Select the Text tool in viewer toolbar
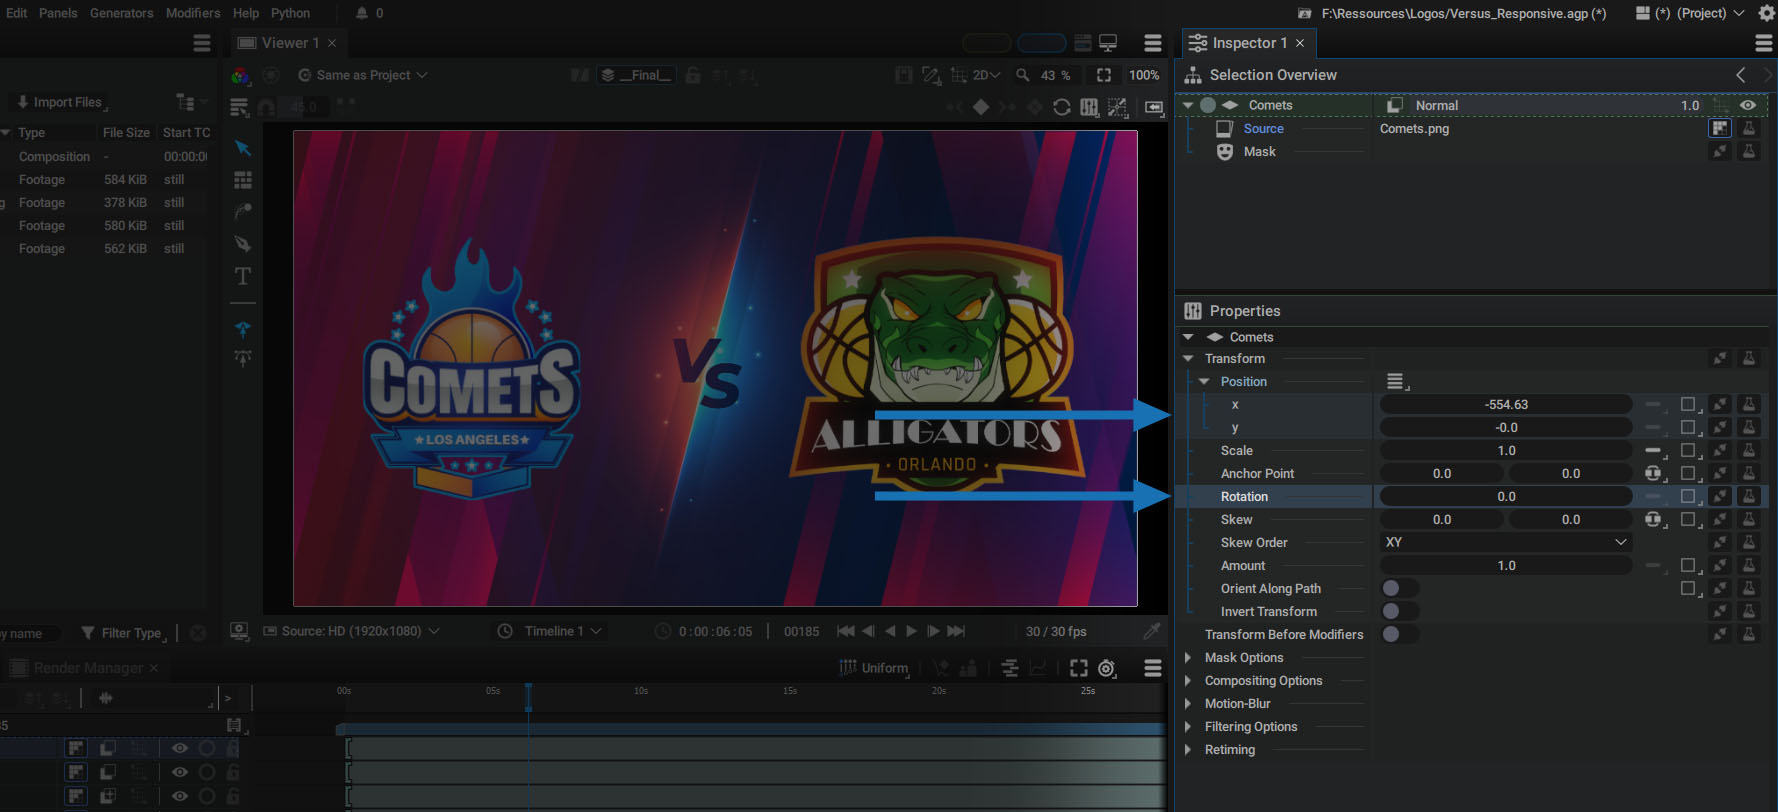Viewport: 1778px width, 812px height. tap(242, 276)
